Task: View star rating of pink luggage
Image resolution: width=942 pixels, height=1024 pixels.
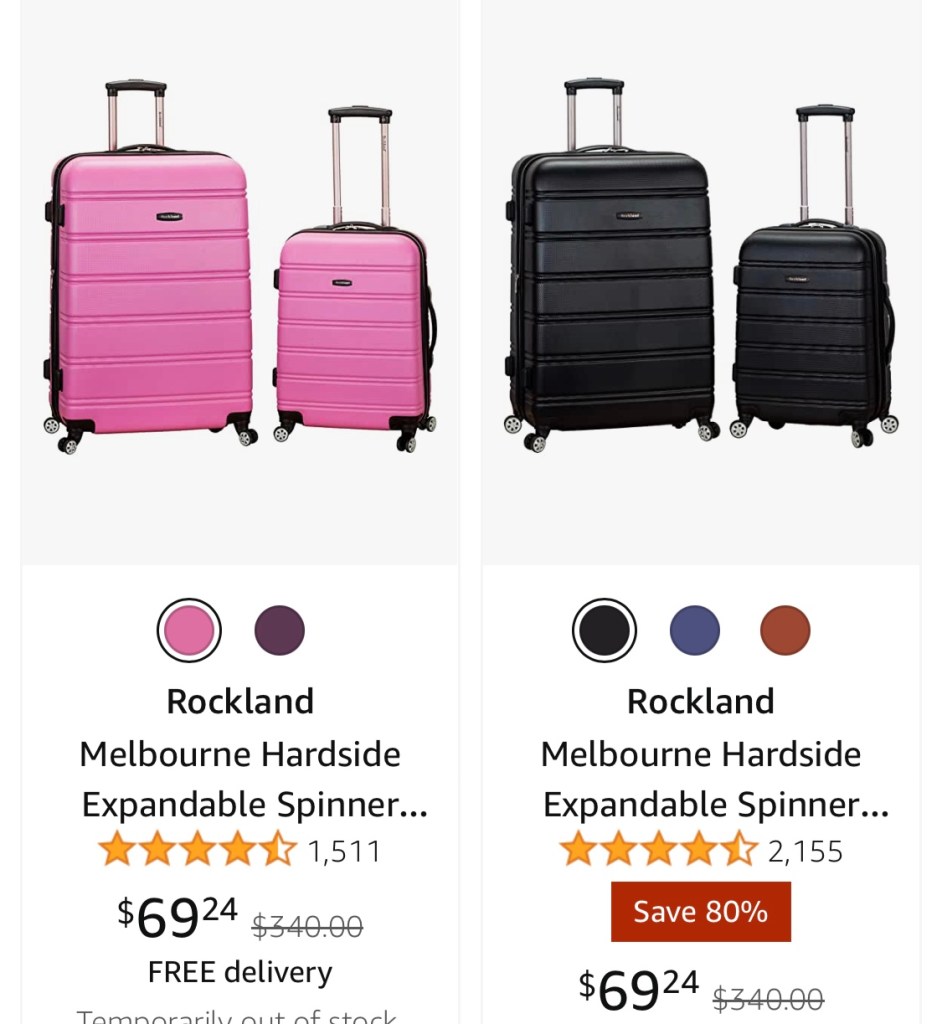Action: [x=197, y=850]
